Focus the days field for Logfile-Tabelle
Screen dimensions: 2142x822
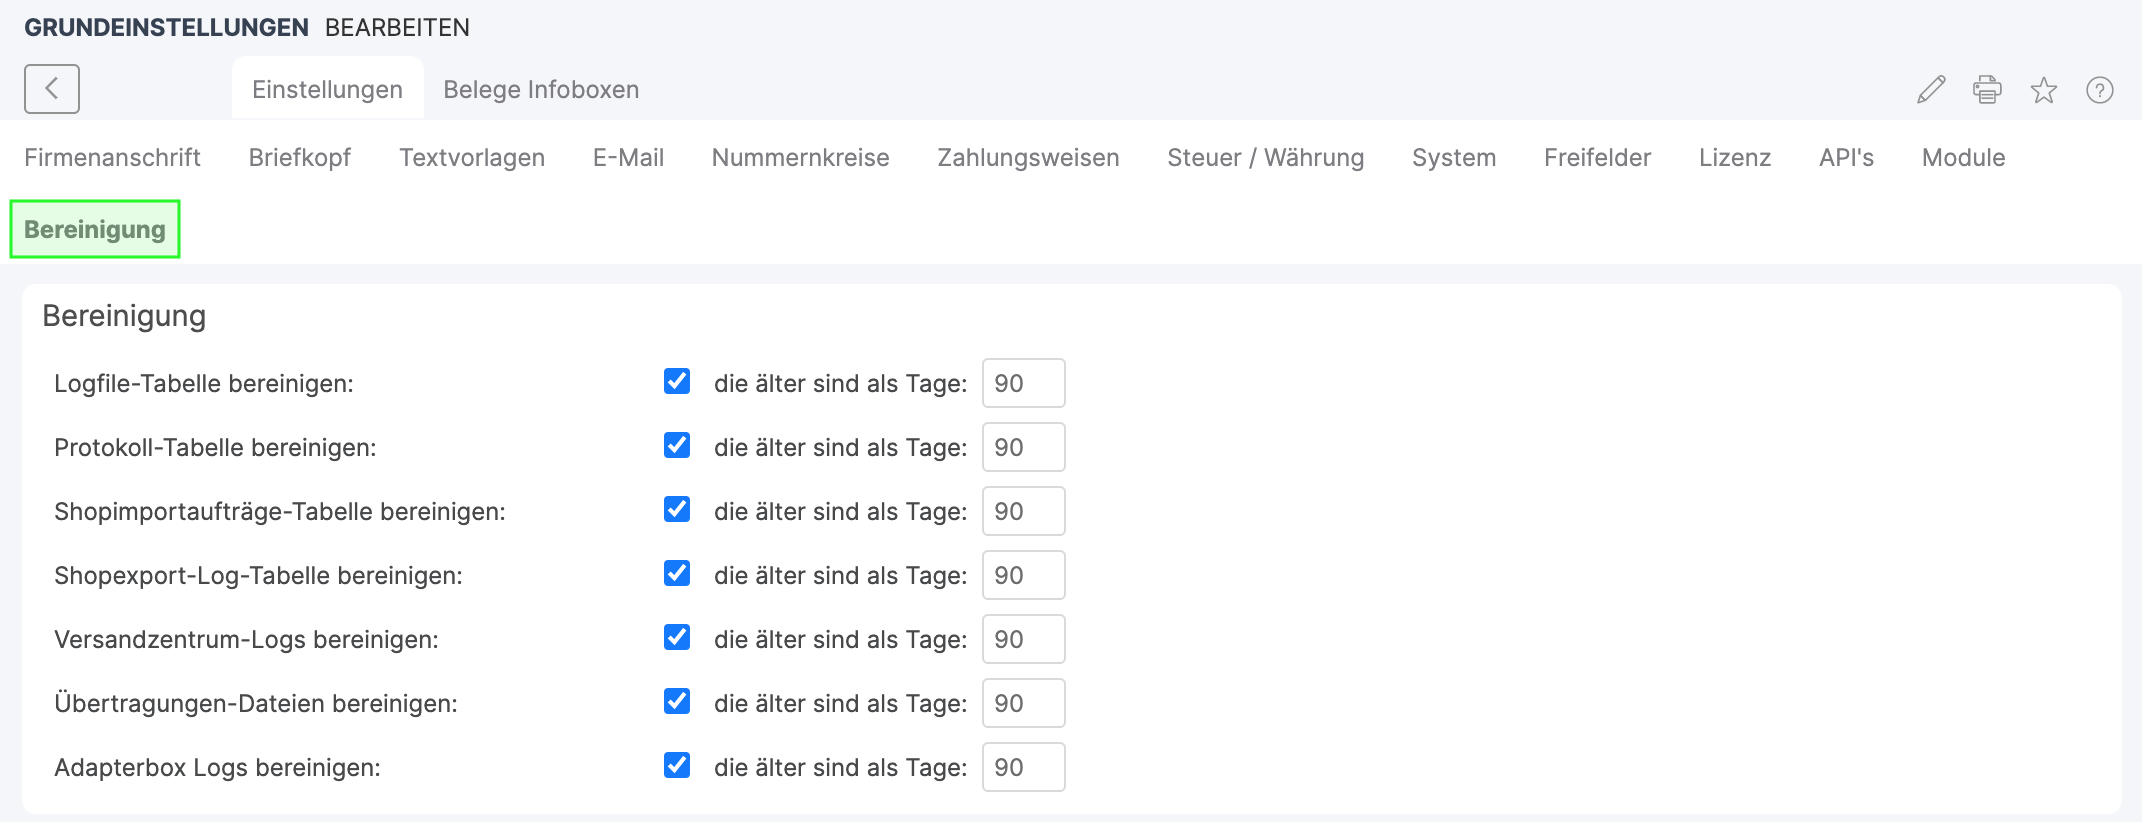(x=1023, y=383)
